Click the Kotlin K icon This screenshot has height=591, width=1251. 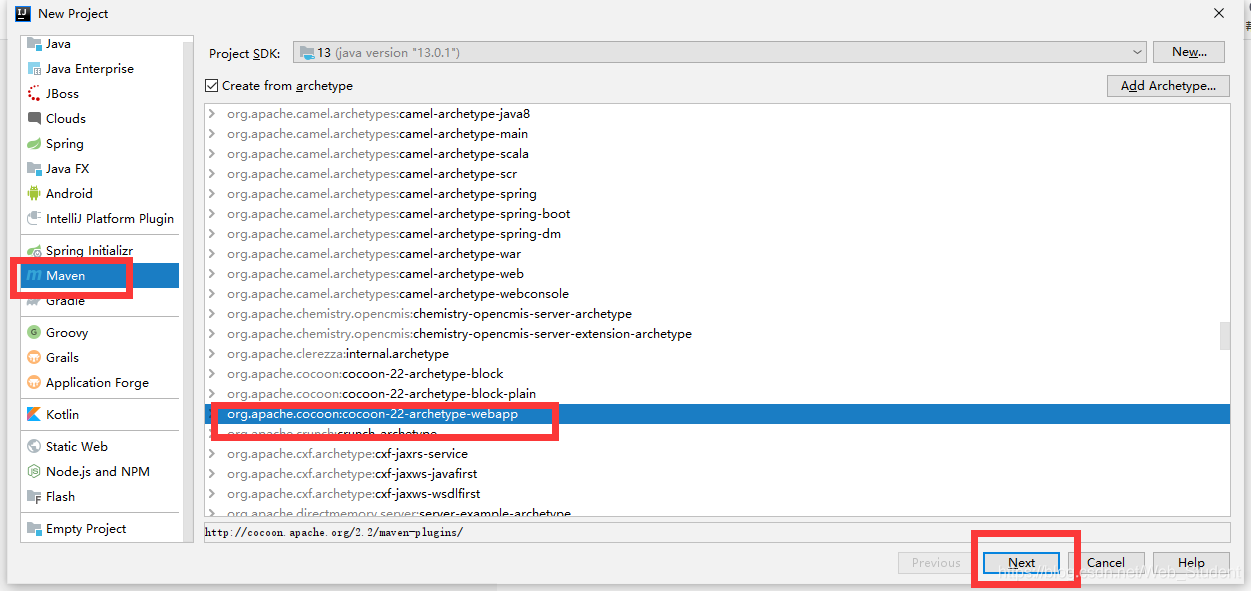coord(34,415)
